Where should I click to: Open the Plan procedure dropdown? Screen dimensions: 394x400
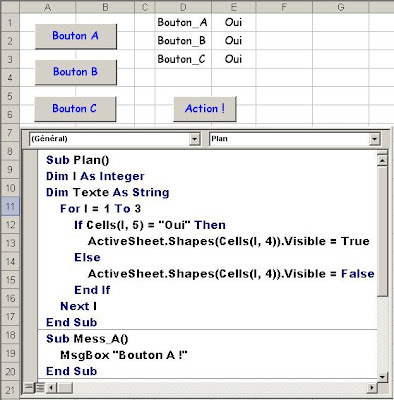coord(375,139)
